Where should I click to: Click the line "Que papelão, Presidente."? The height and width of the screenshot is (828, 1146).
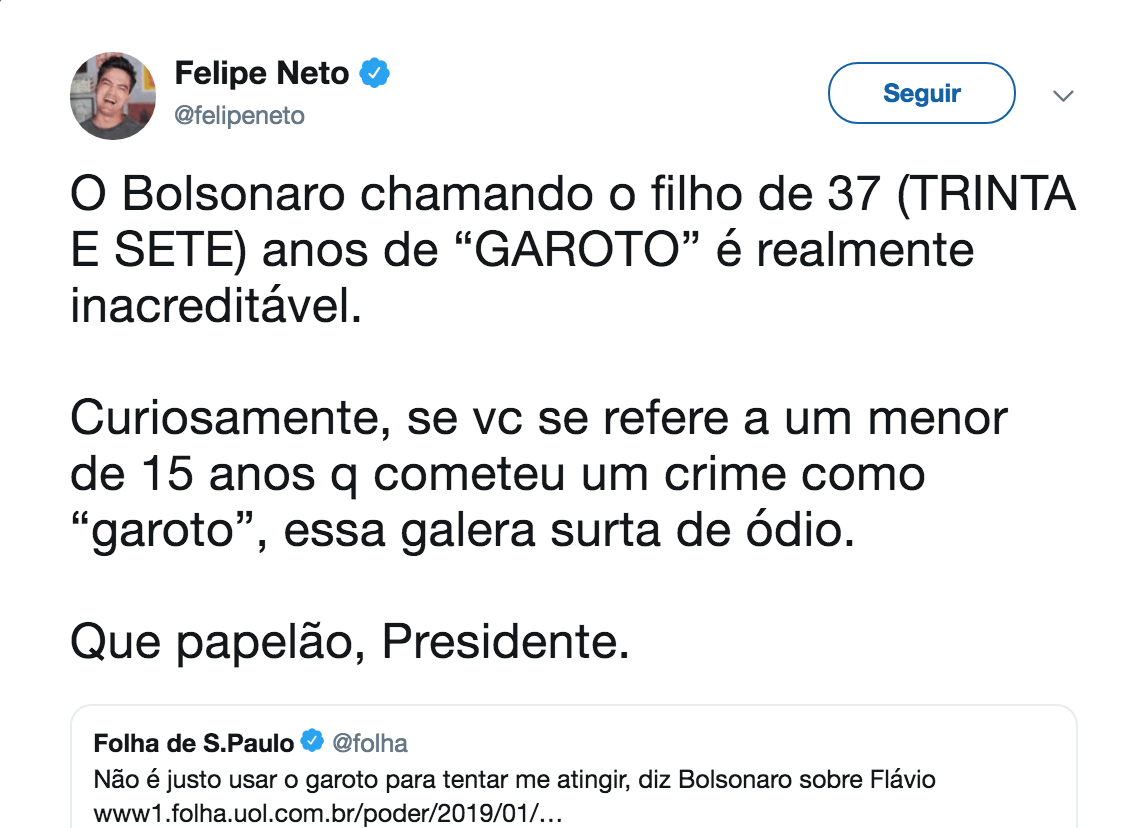(349, 642)
